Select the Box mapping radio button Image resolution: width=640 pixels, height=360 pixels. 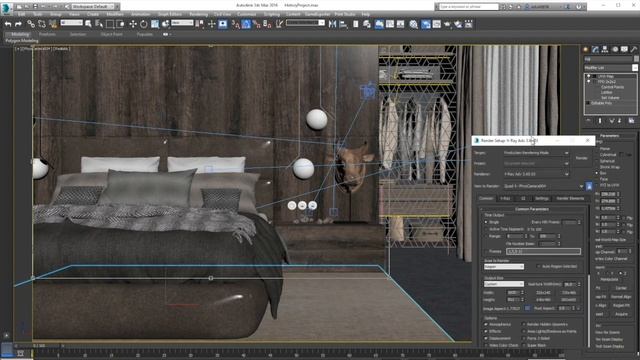click(597, 173)
